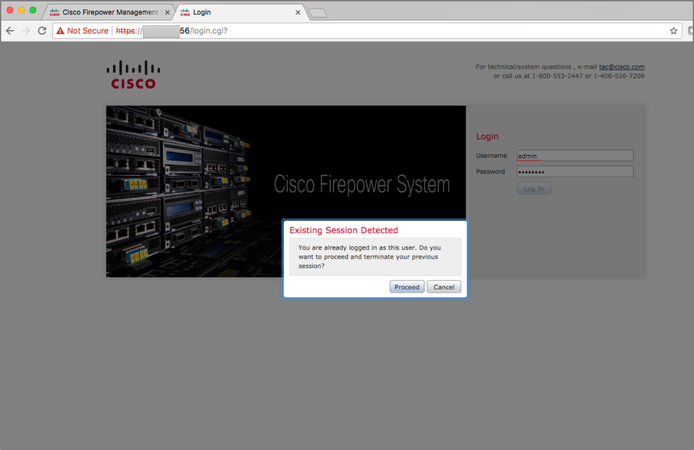
Task: Open the tac@cisco.com email link
Action: 621,67
